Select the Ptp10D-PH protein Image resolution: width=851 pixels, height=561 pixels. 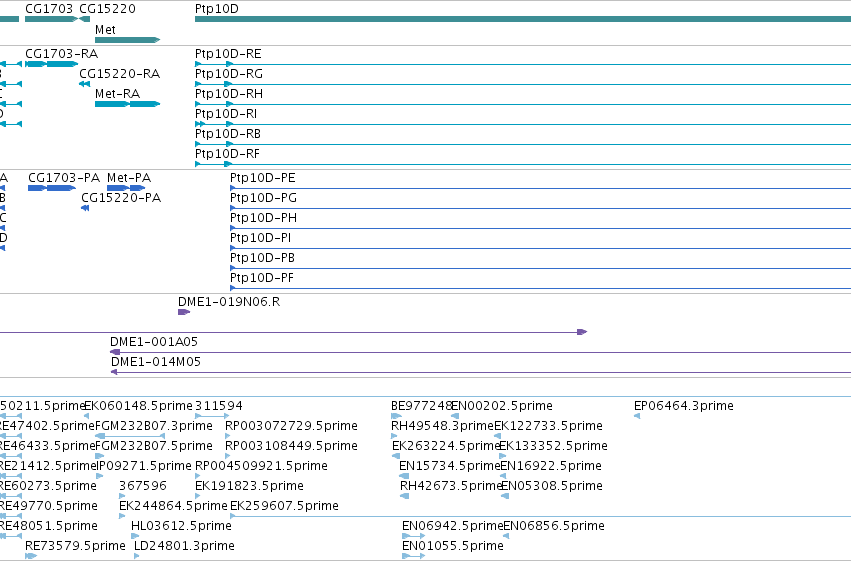click(541, 228)
